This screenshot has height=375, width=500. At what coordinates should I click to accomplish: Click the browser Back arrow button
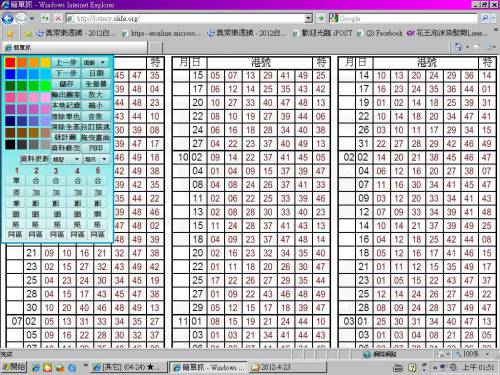pos(8,18)
